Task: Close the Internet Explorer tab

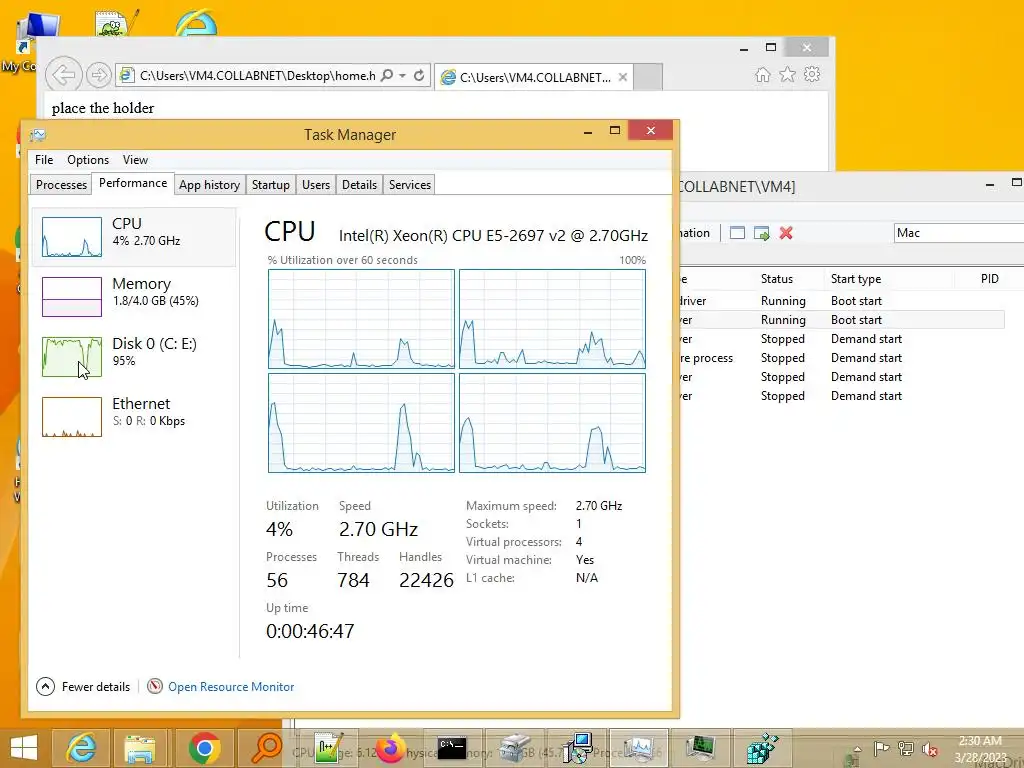Action: [623, 77]
